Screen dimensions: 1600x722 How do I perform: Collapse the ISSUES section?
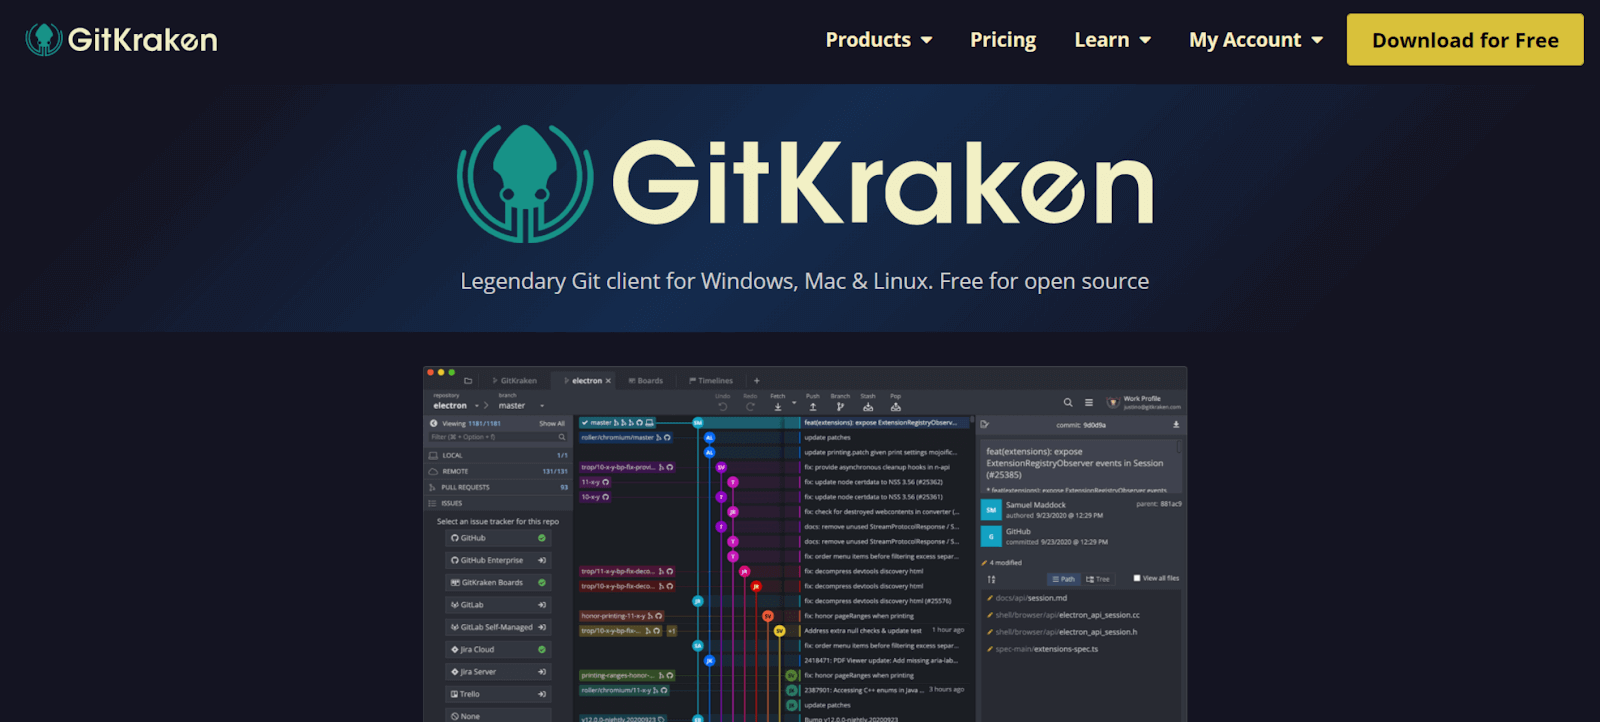(x=498, y=503)
